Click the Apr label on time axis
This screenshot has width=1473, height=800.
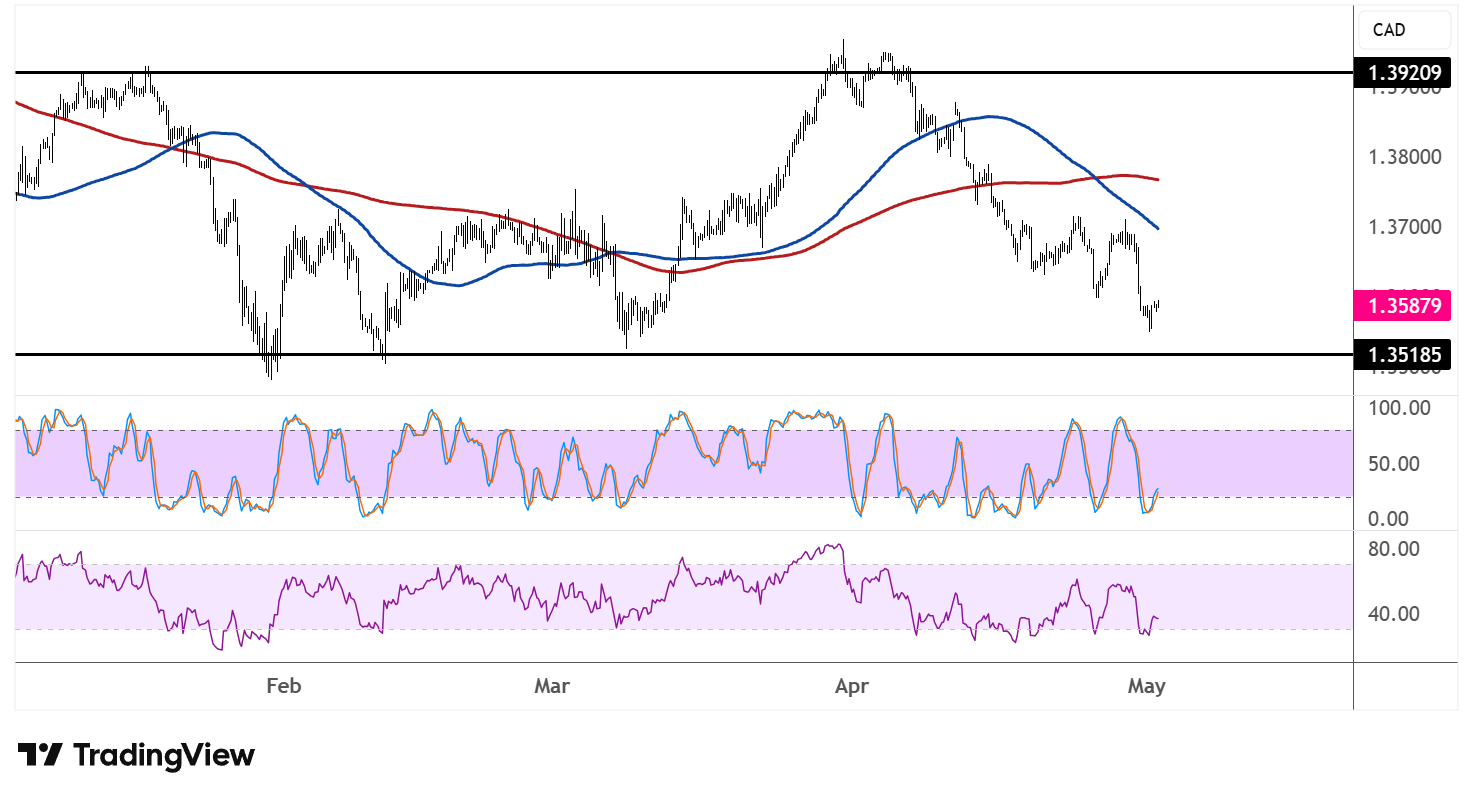[851, 686]
